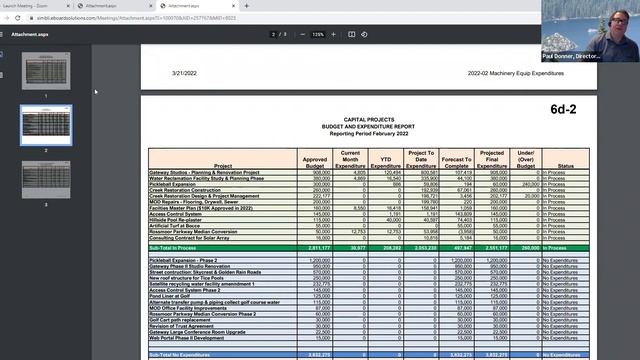Zoom in the PDF with plus button
640x360 pixels.
coord(333,35)
